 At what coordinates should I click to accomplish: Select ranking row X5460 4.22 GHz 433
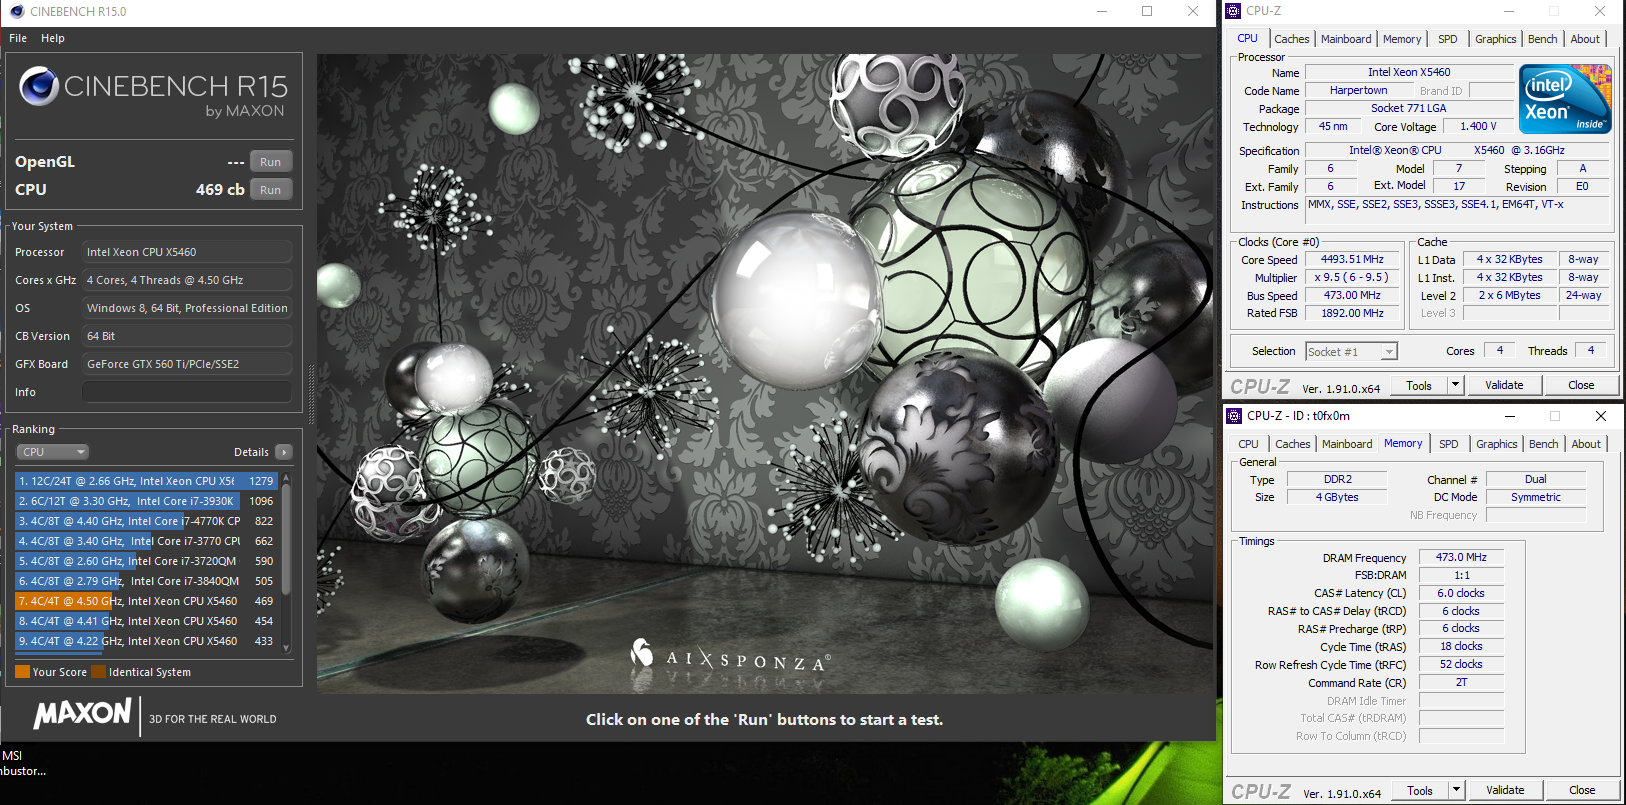(x=146, y=641)
